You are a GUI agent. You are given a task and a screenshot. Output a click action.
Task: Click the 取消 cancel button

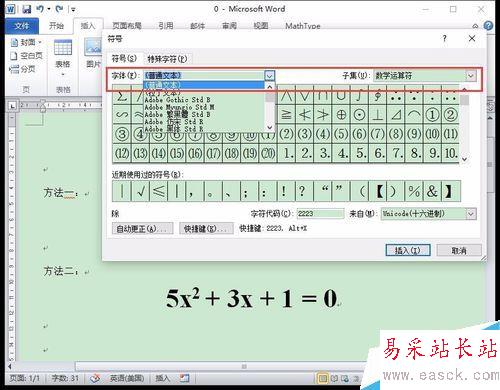pyautogui.click(x=459, y=250)
